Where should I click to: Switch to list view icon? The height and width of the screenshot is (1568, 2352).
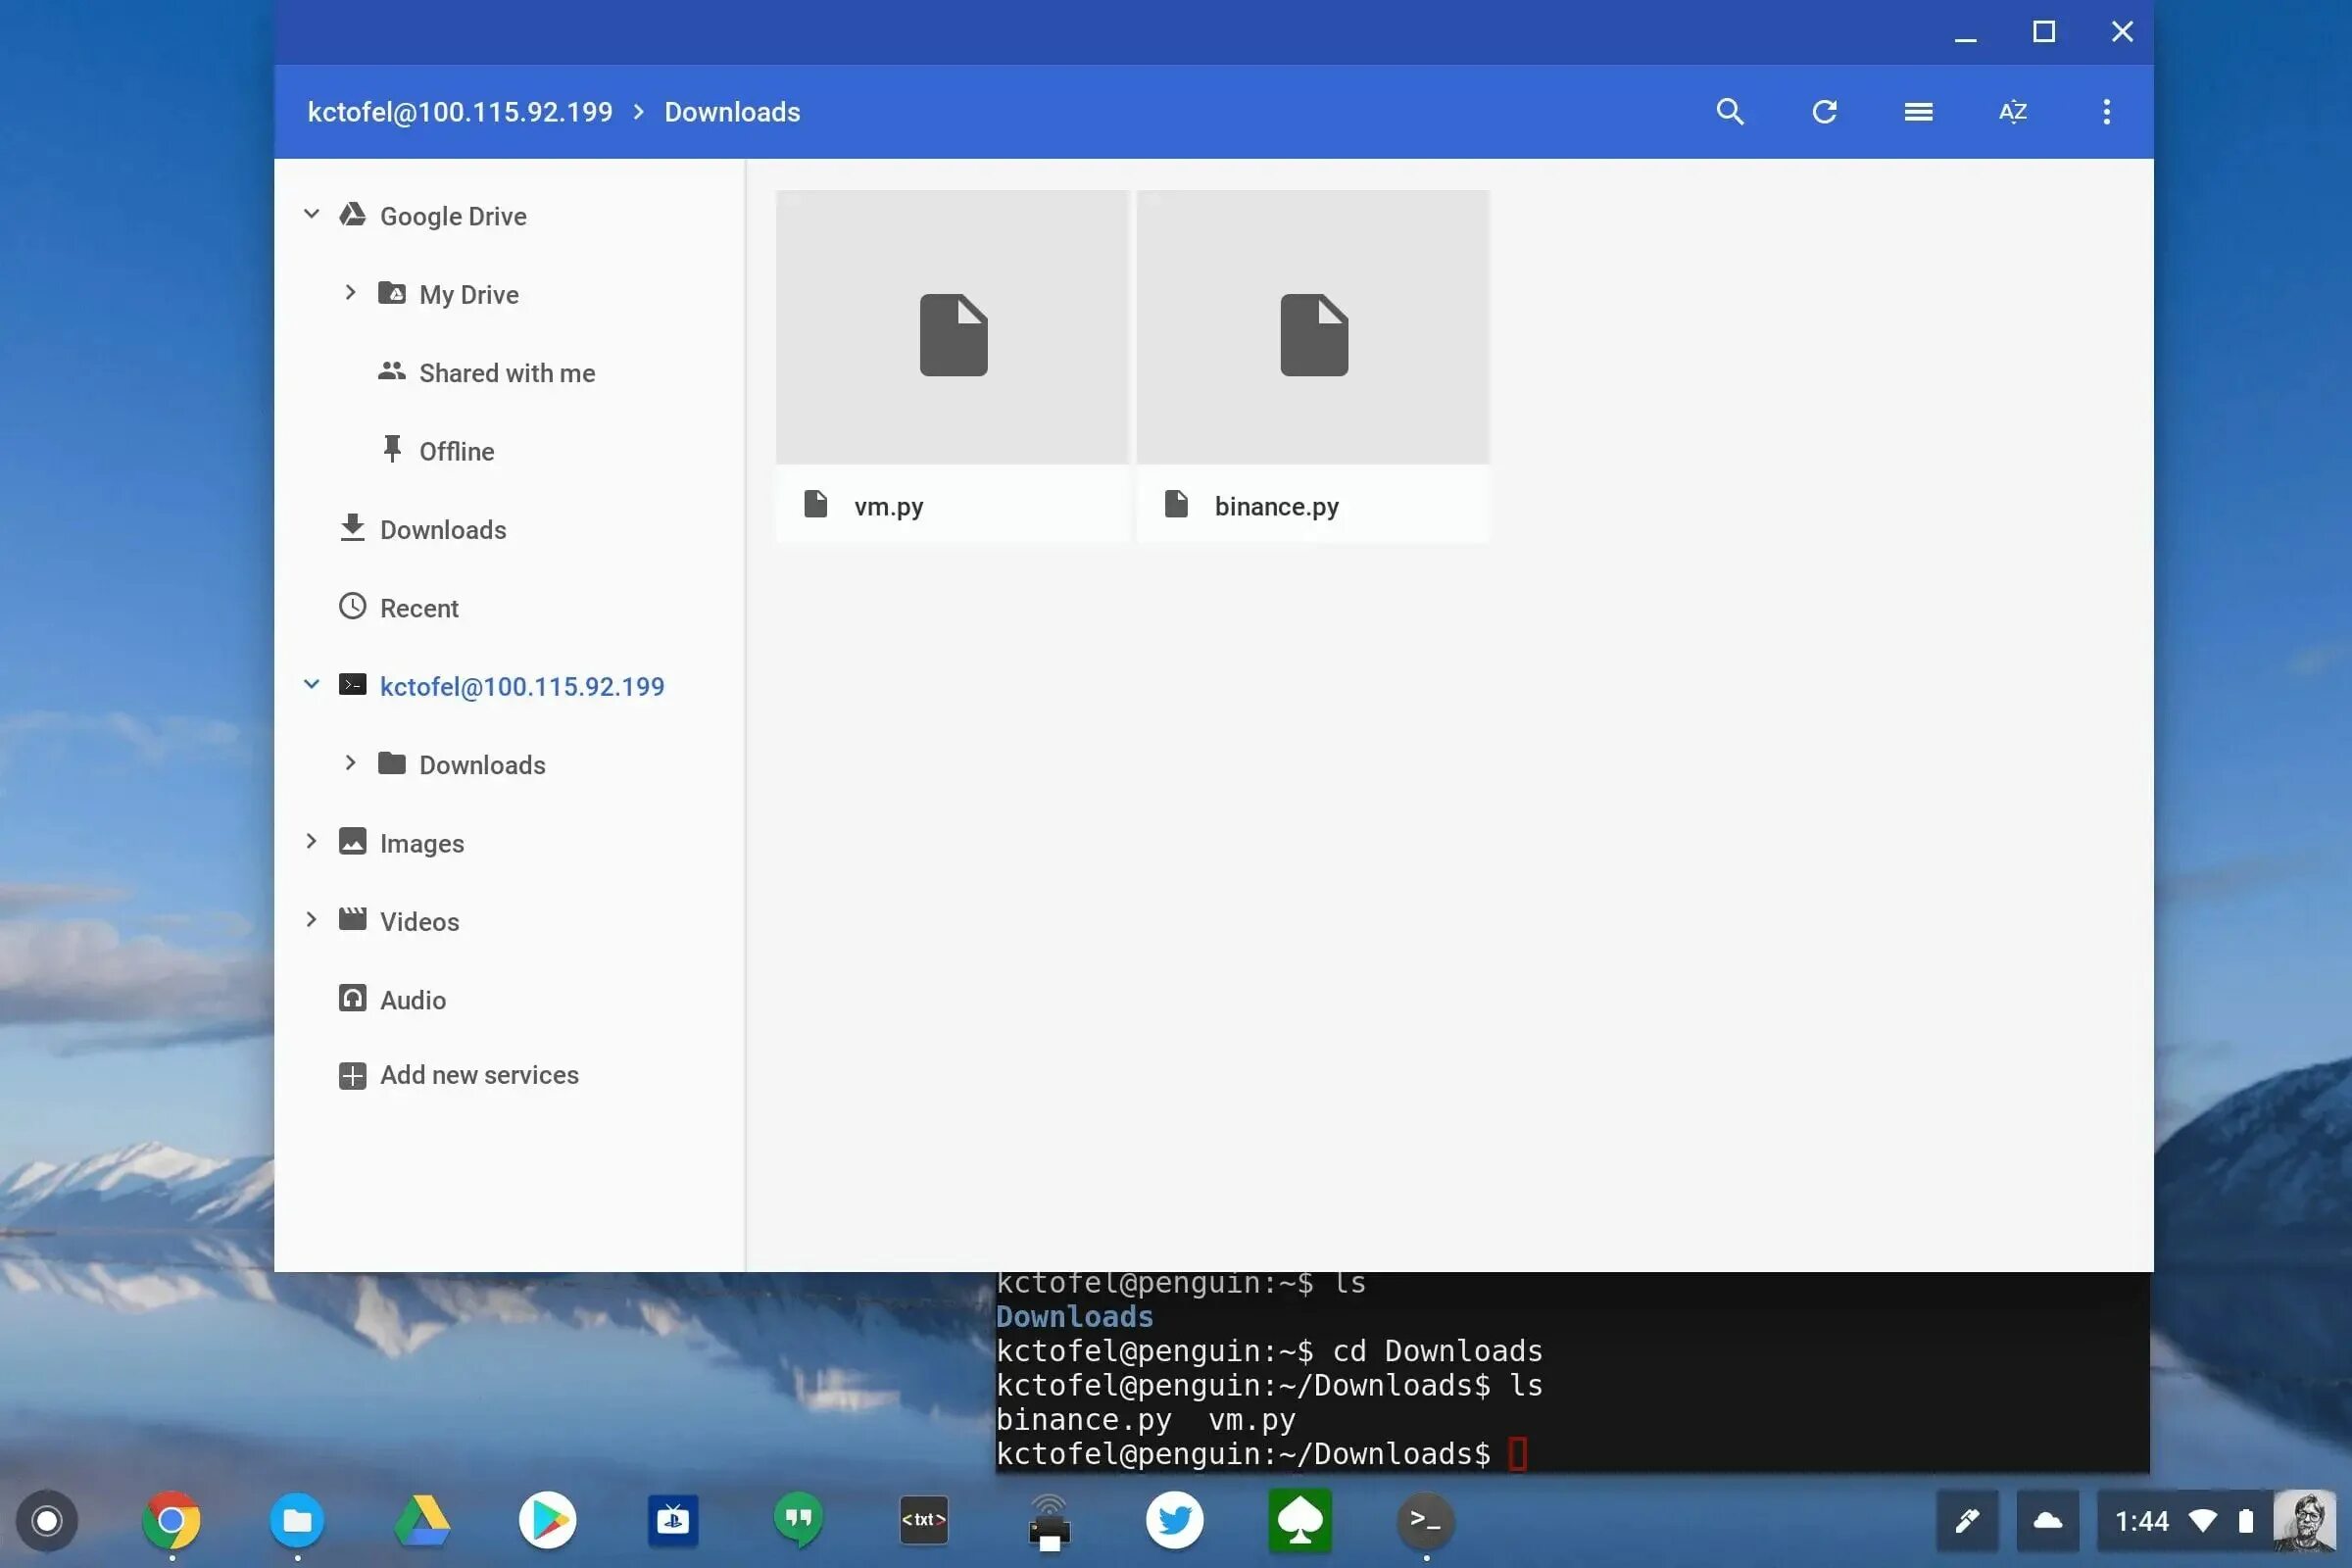[1918, 112]
